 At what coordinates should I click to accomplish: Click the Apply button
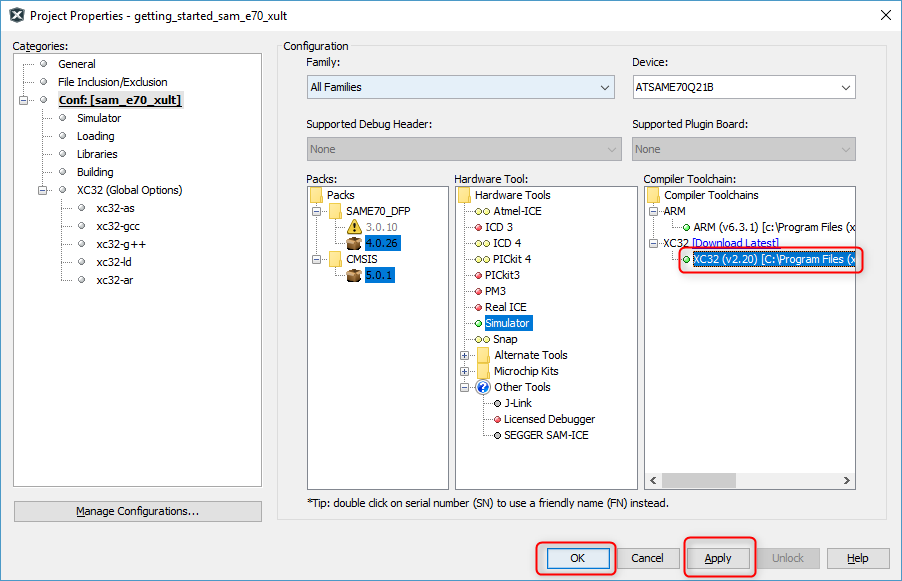coord(718,558)
